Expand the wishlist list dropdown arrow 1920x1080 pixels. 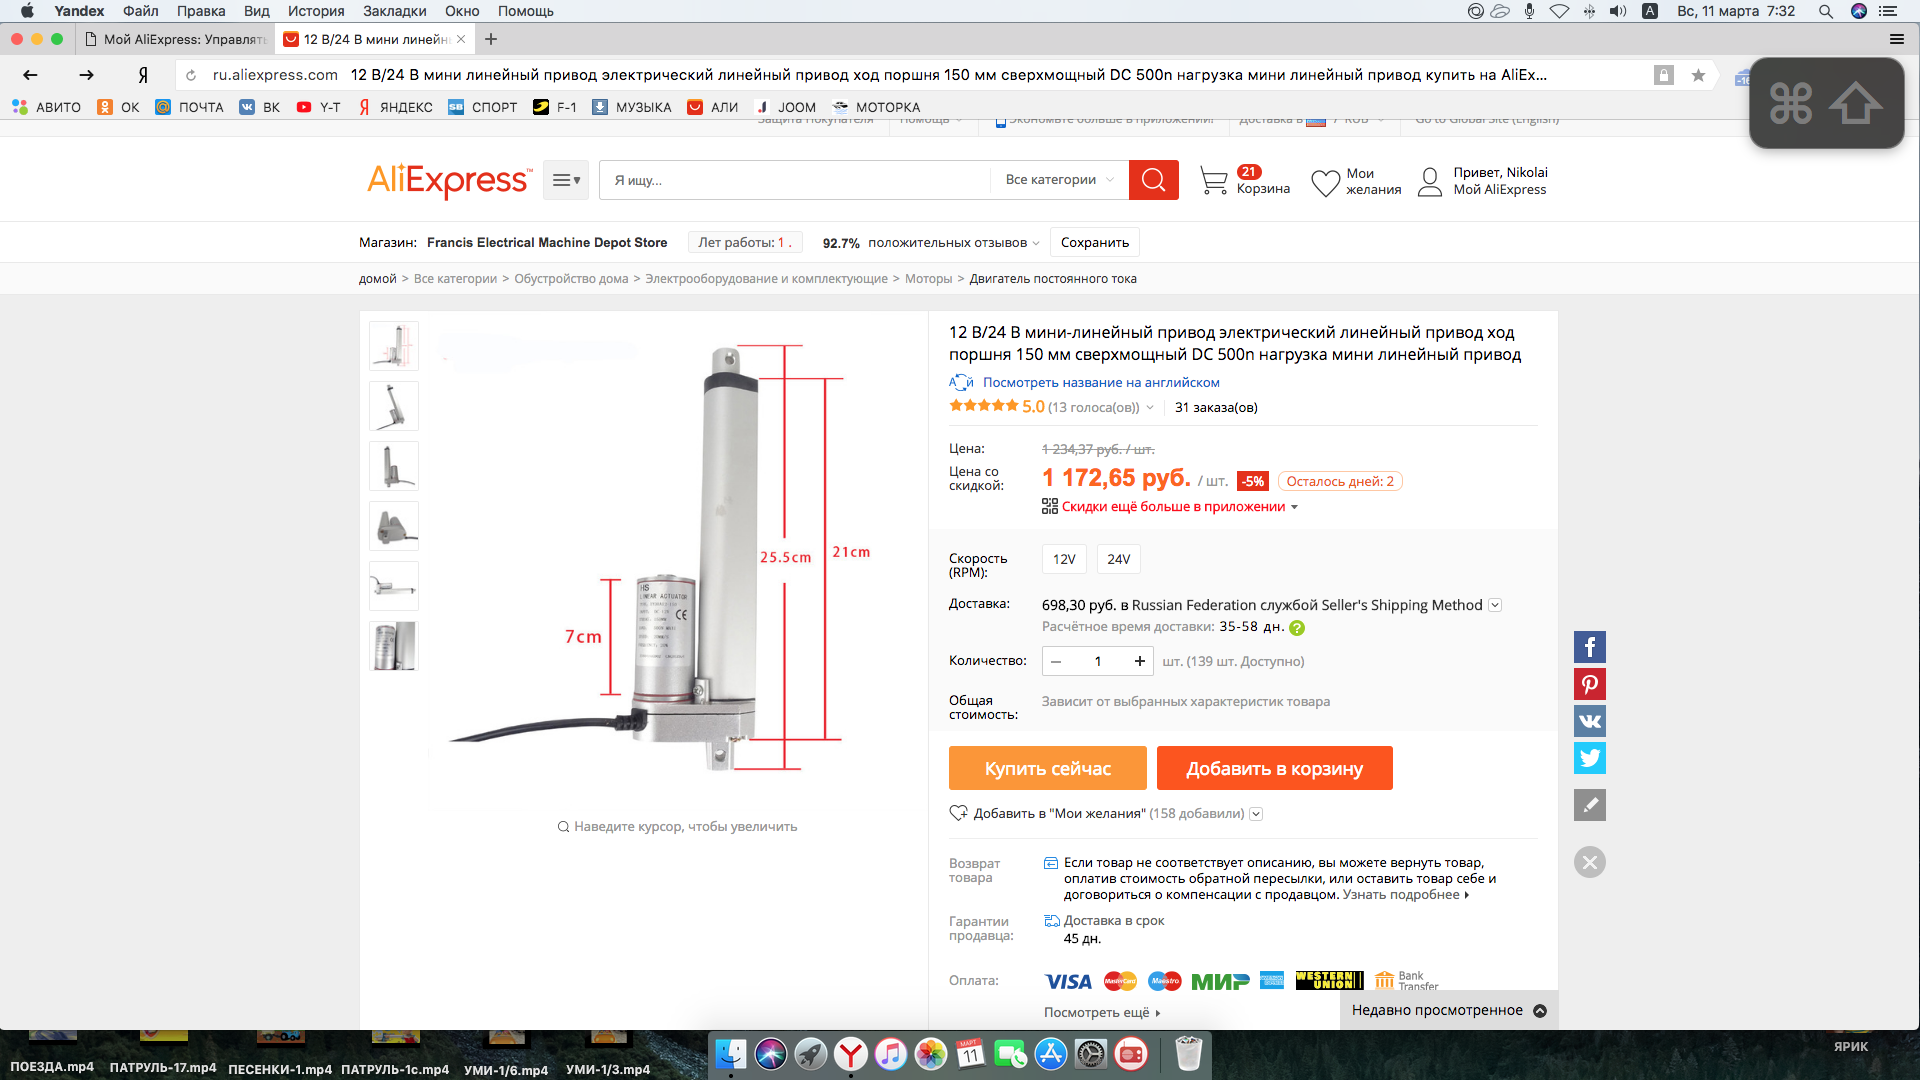1256,814
